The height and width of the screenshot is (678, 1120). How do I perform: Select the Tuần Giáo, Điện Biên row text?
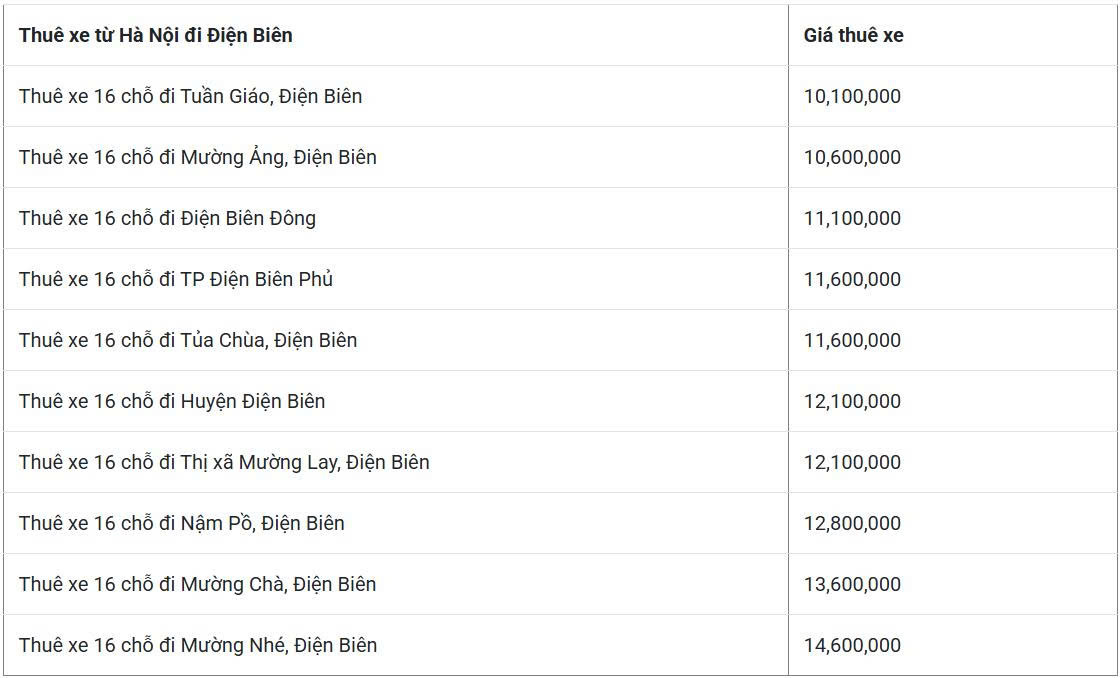[x=190, y=96]
